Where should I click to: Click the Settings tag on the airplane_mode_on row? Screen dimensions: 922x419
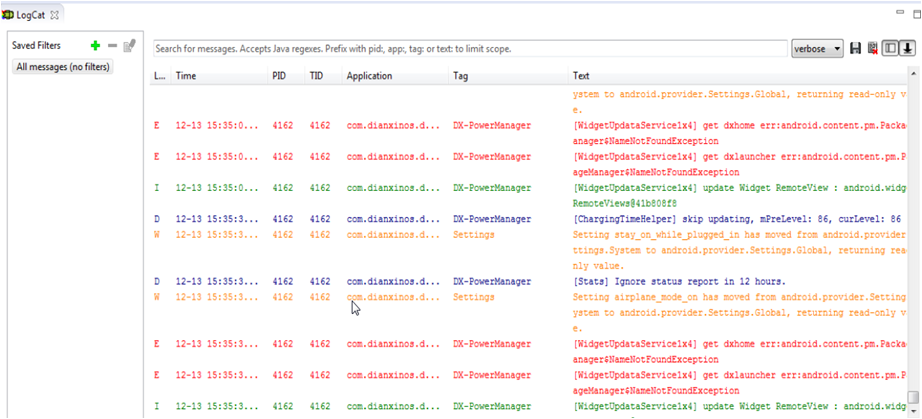tap(473, 297)
